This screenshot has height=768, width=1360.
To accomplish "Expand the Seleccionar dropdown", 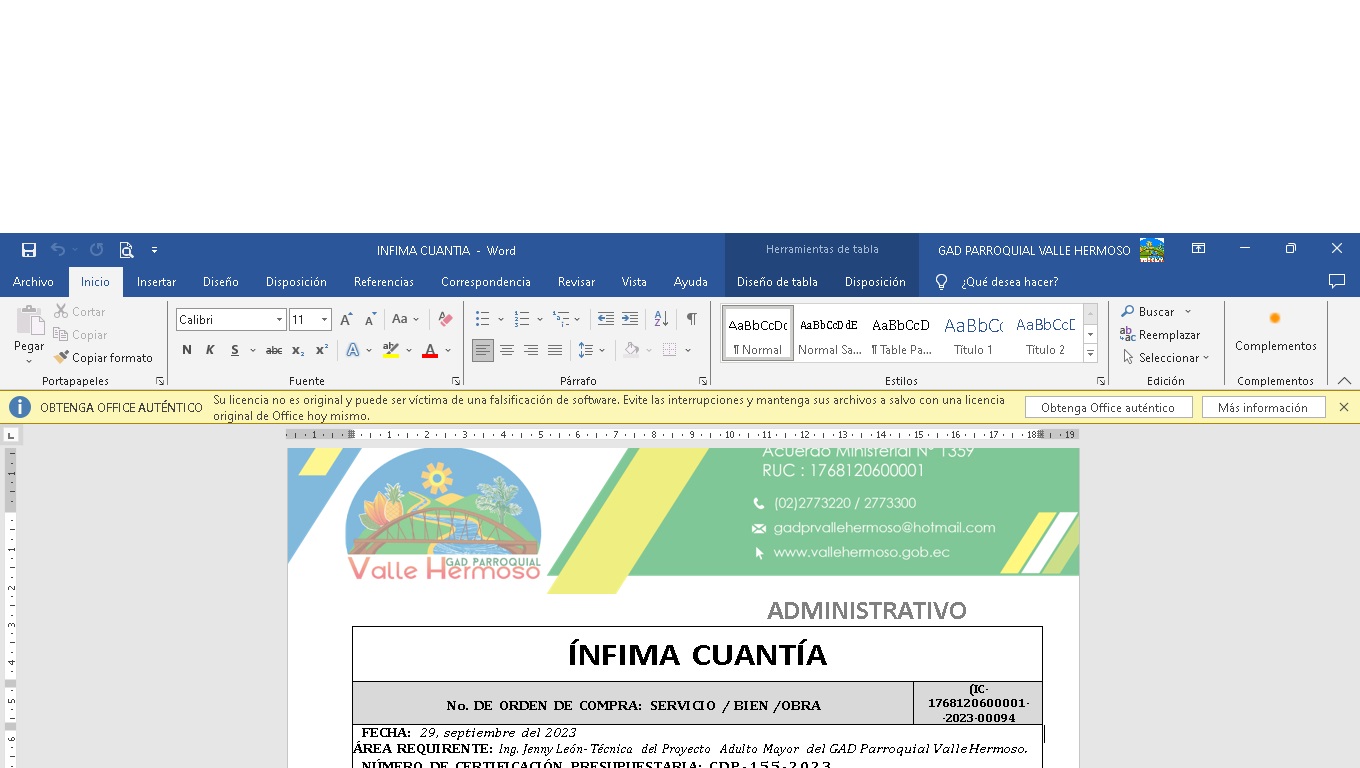I will coord(1168,358).
